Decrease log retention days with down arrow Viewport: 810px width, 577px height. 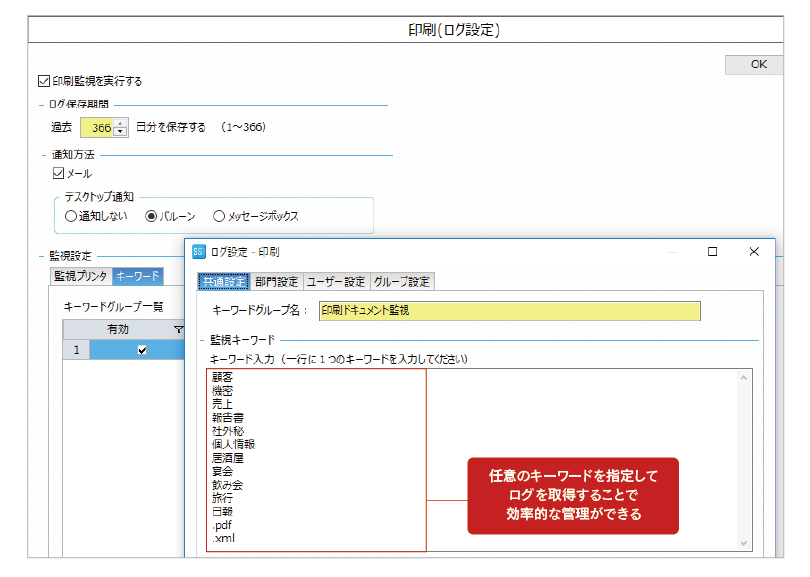click(x=120, y=132)
